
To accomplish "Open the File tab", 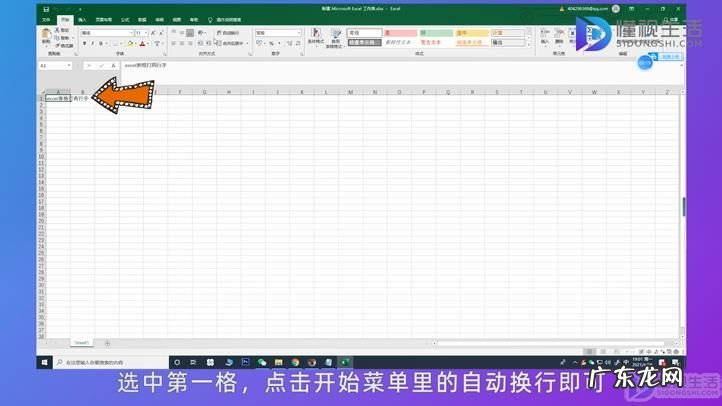I will tap(46, 20).
